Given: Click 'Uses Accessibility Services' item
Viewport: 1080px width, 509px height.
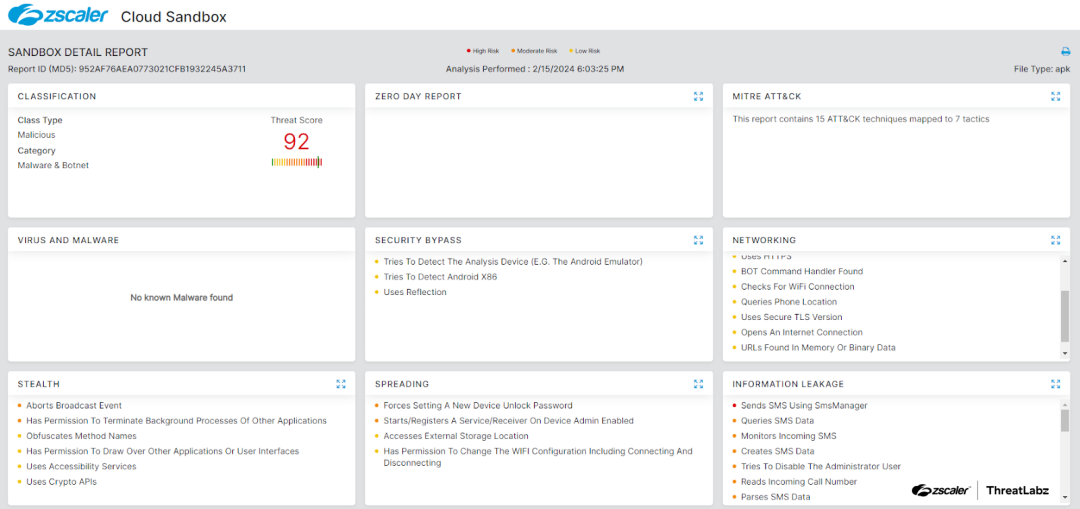Looking at the screenshot, I should click(81, 467).
